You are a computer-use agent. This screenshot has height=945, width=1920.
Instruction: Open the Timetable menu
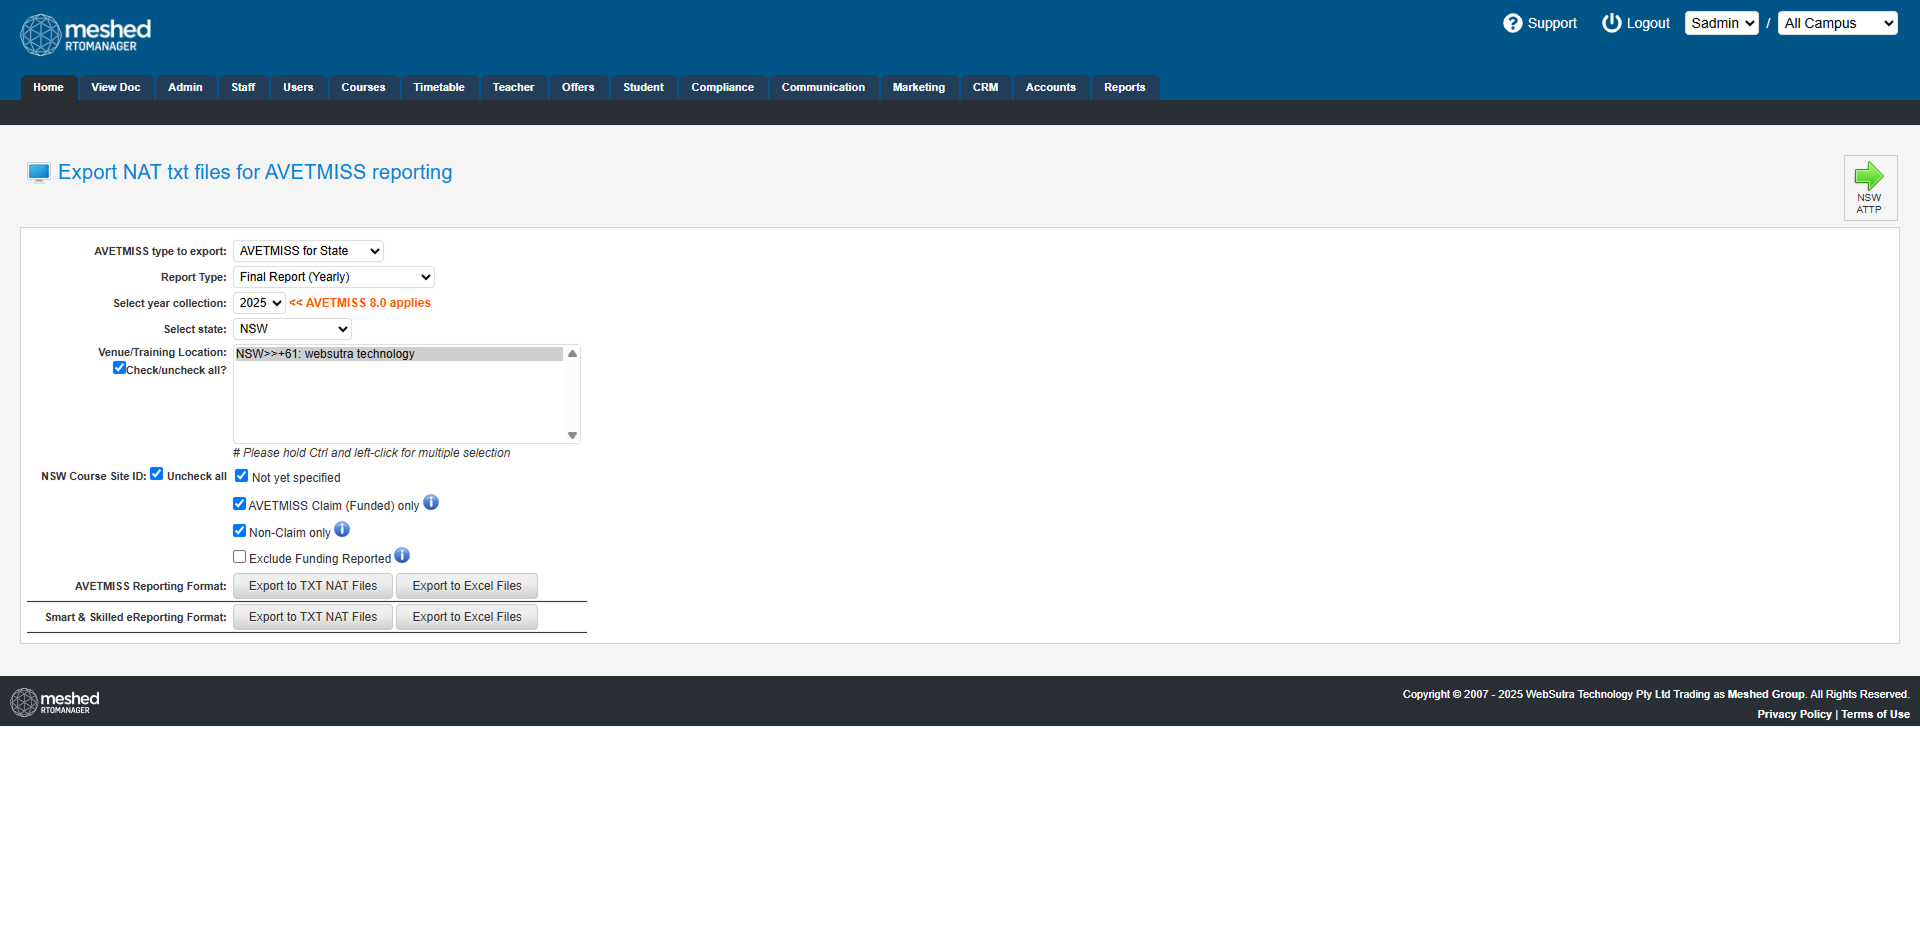coord(438,87)
